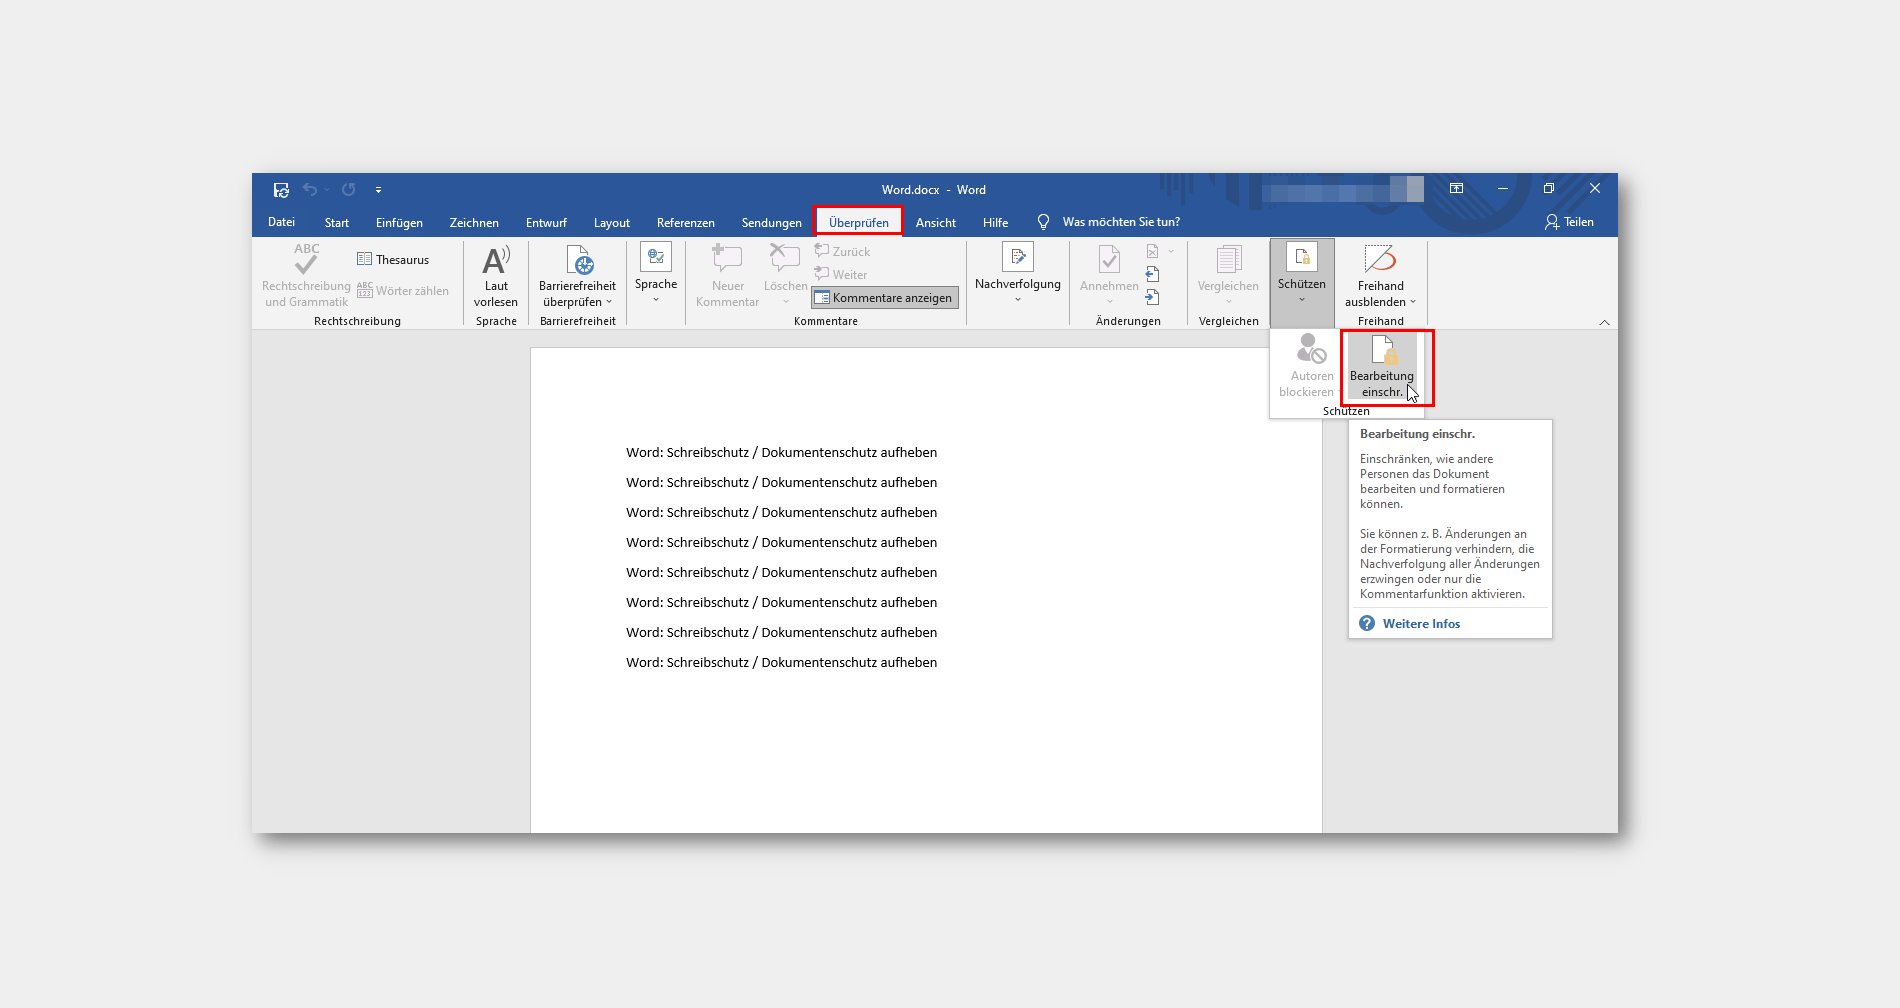Screen dimensions: 1900x1008
Task: Click the Neuer Kommentar icon
Action: 727,259
